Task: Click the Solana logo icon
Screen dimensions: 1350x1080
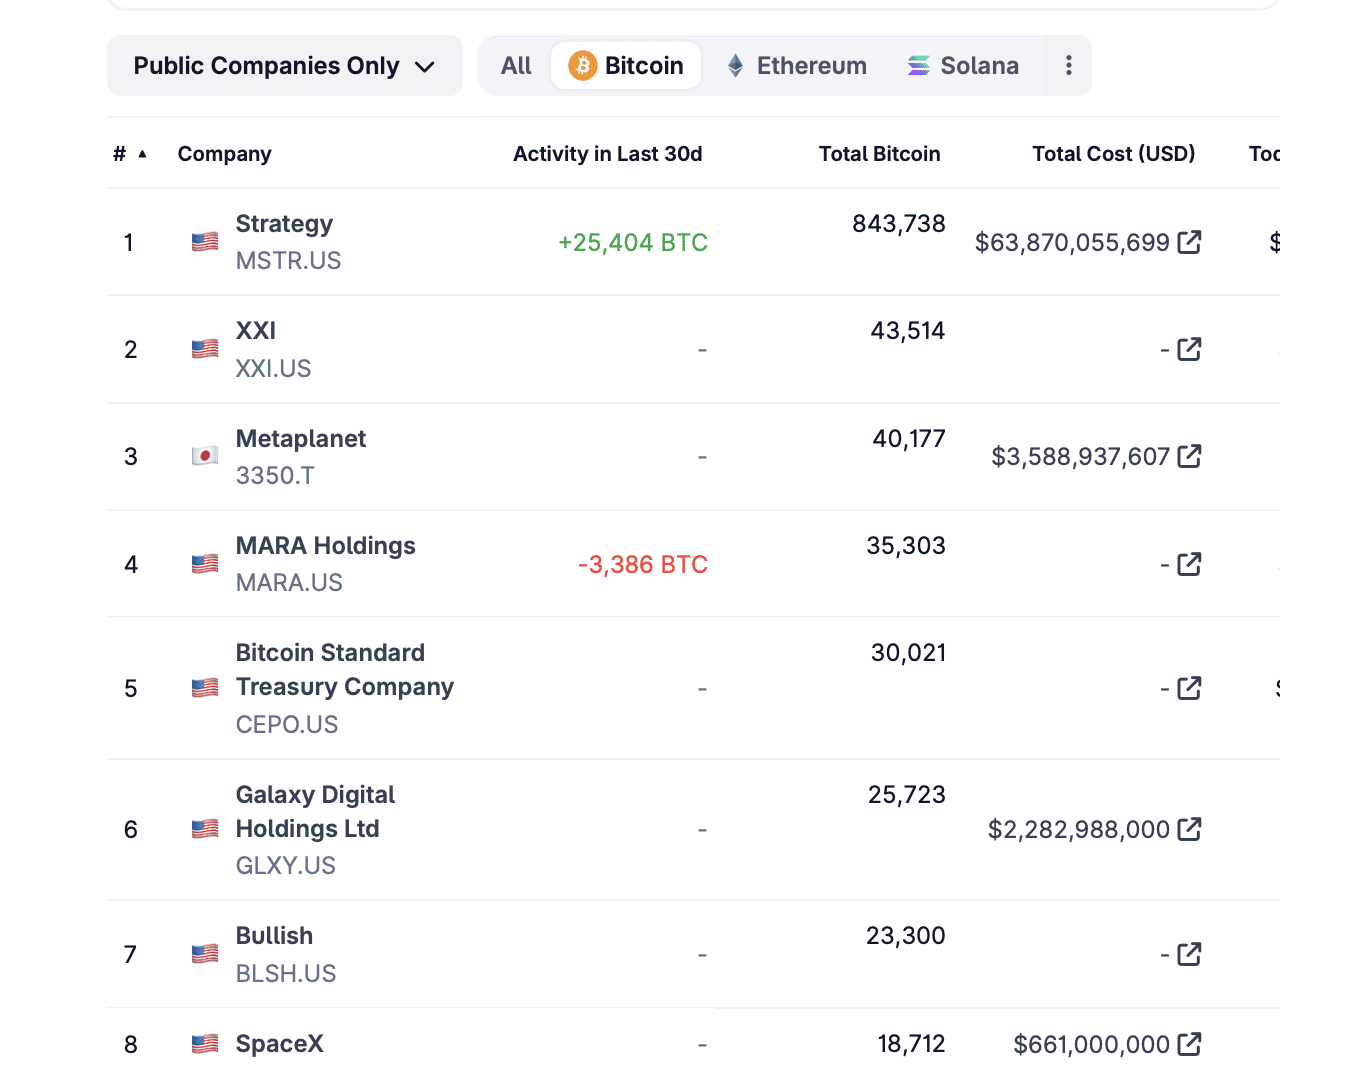Action: (918, 66)
